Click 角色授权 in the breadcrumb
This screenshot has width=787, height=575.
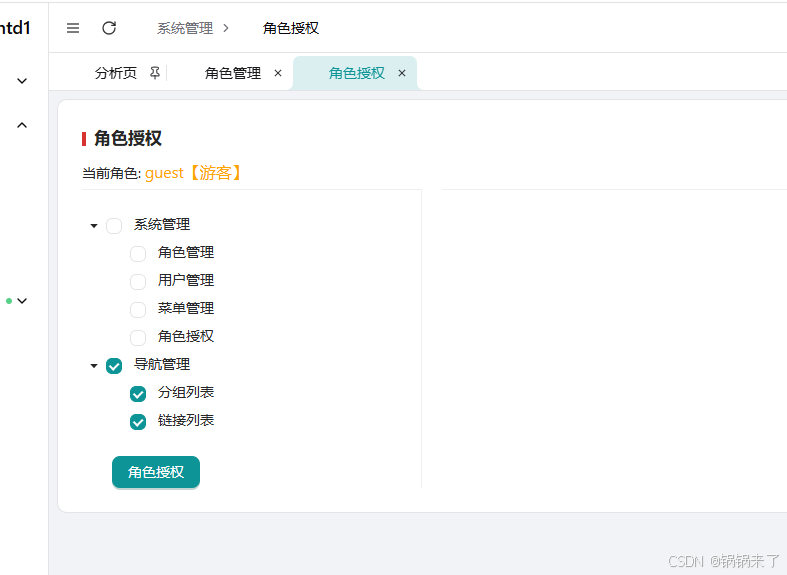click(291, 28)
